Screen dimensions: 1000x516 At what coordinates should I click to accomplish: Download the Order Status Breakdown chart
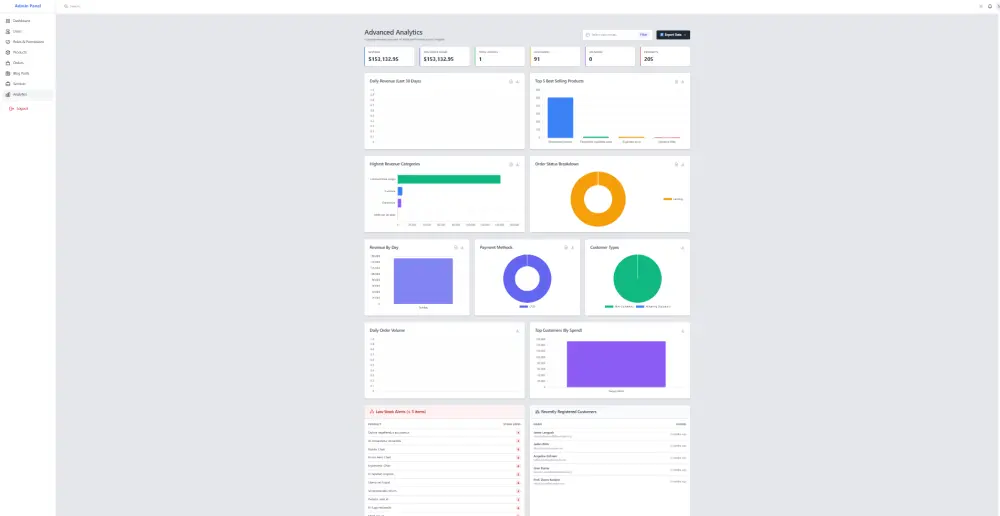coord(682,165)
